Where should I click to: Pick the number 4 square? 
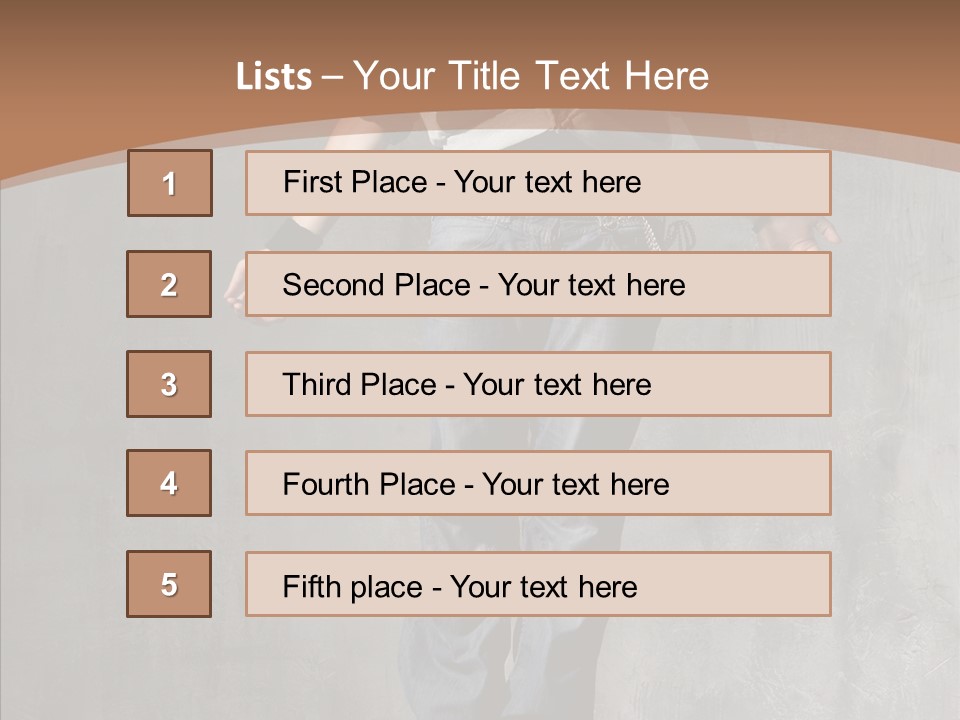[169, 483]
